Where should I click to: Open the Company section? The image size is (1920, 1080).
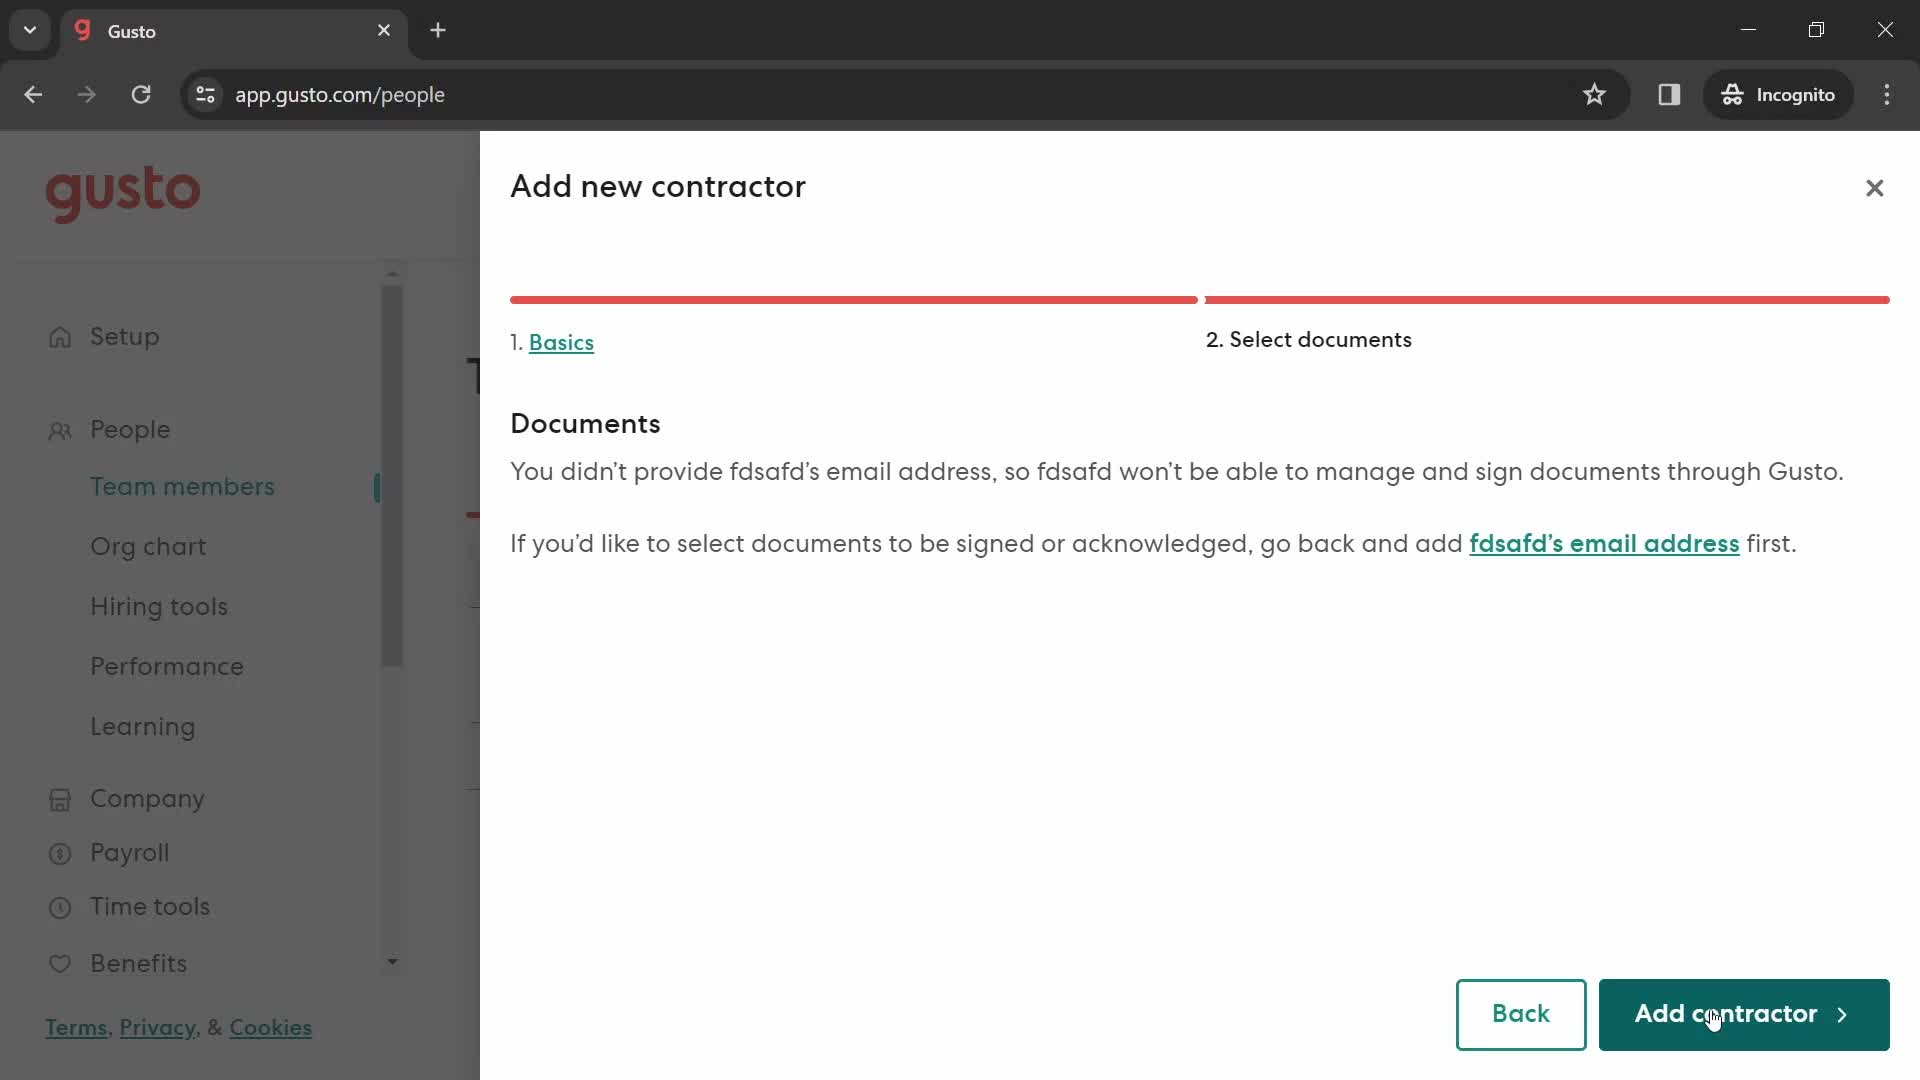click(148, 798)
